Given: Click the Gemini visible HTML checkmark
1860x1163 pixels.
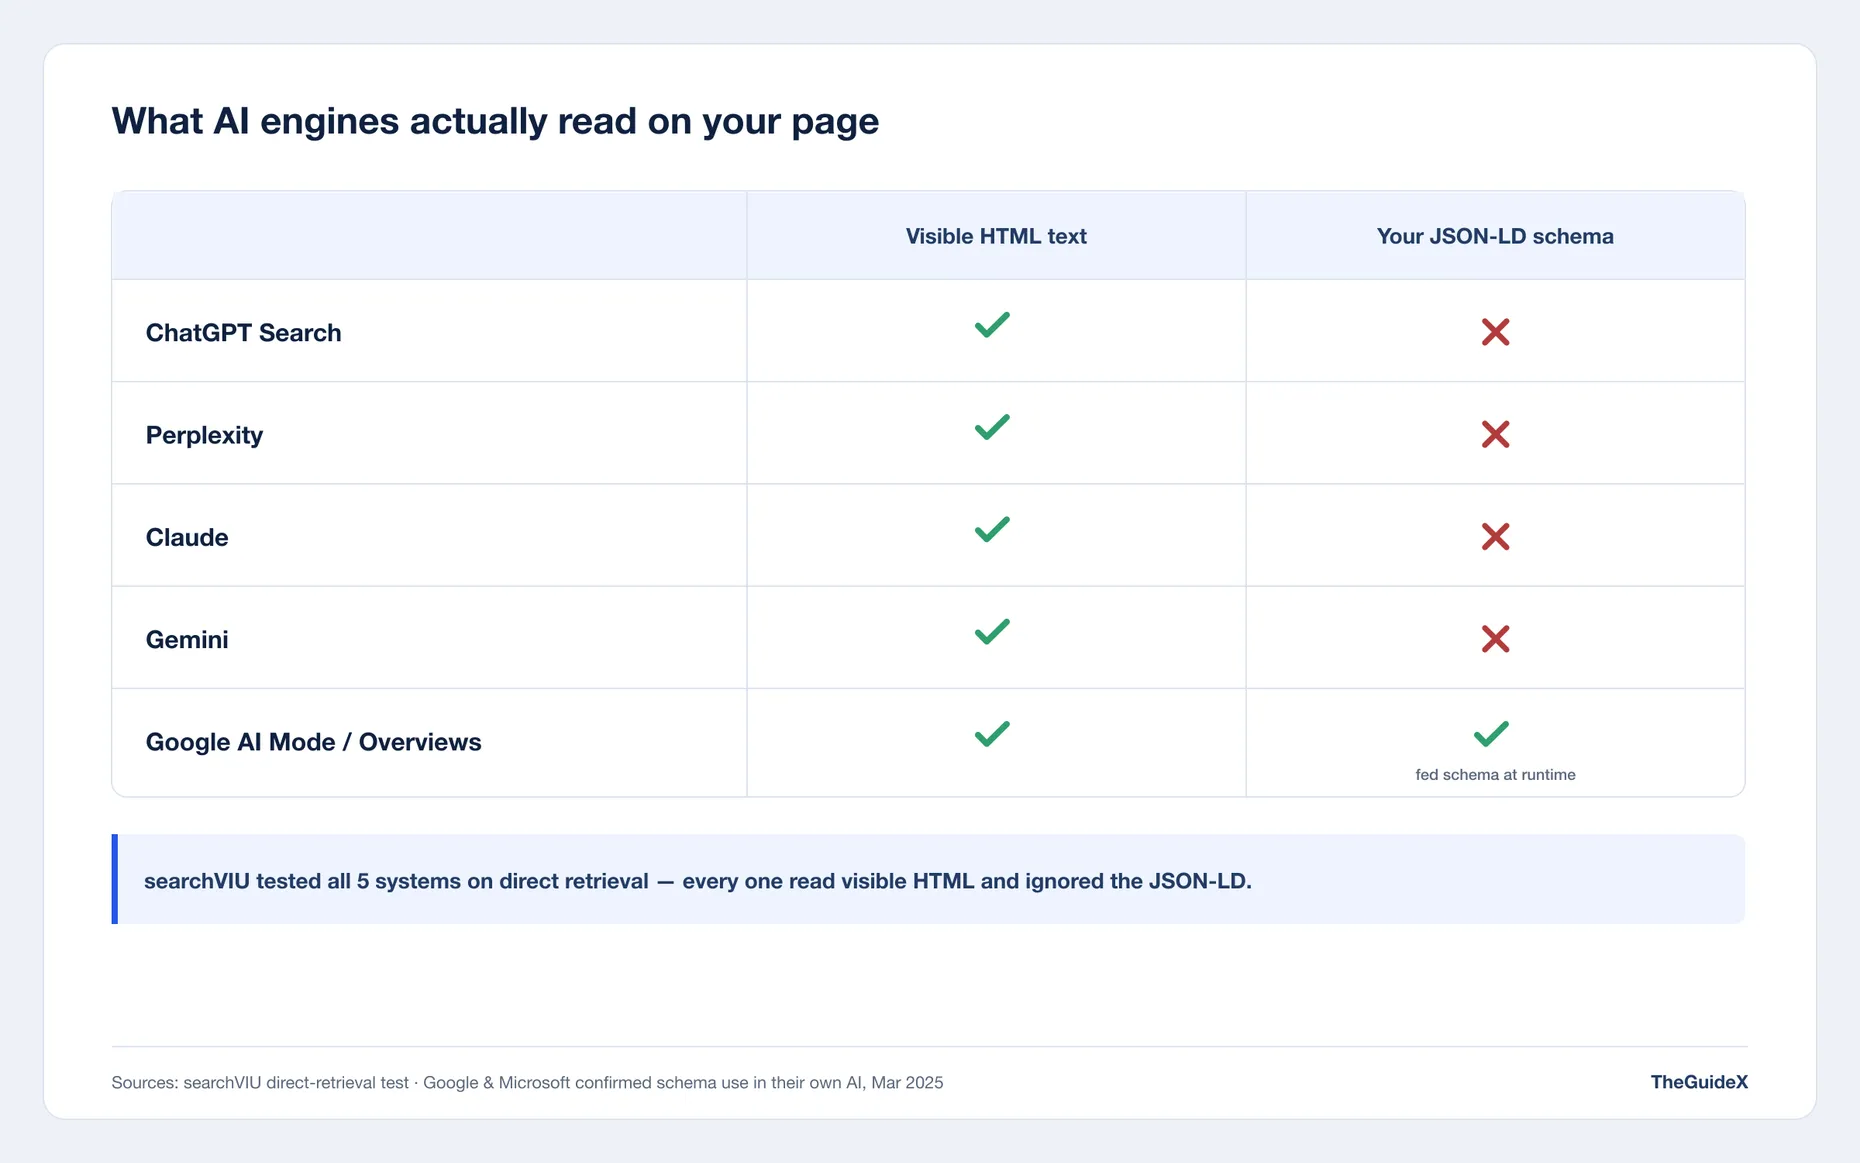Looking at the screenshot, I should click(x=992, y=632).
